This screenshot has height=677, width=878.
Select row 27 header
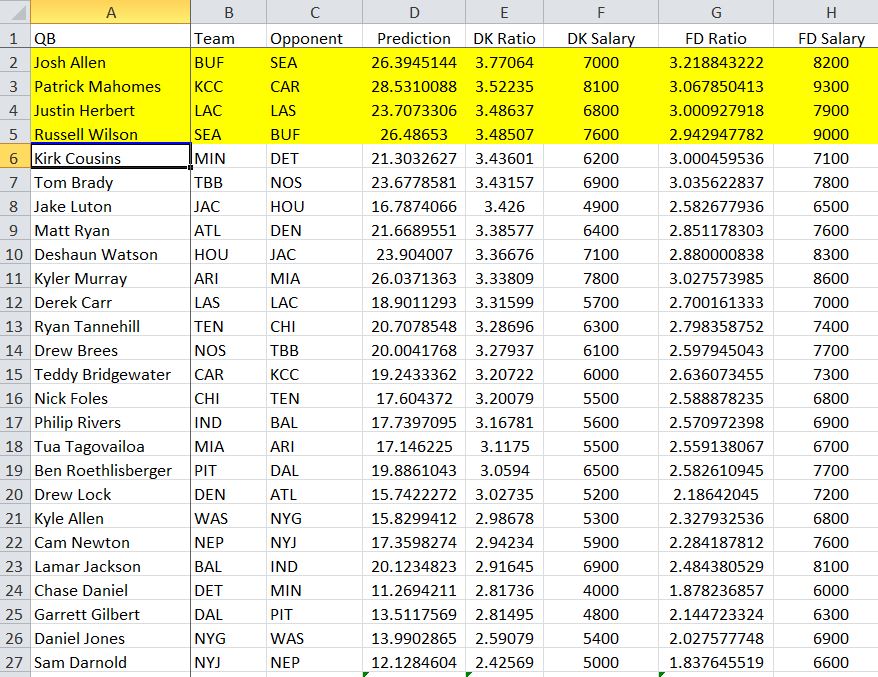coord(15,662)
